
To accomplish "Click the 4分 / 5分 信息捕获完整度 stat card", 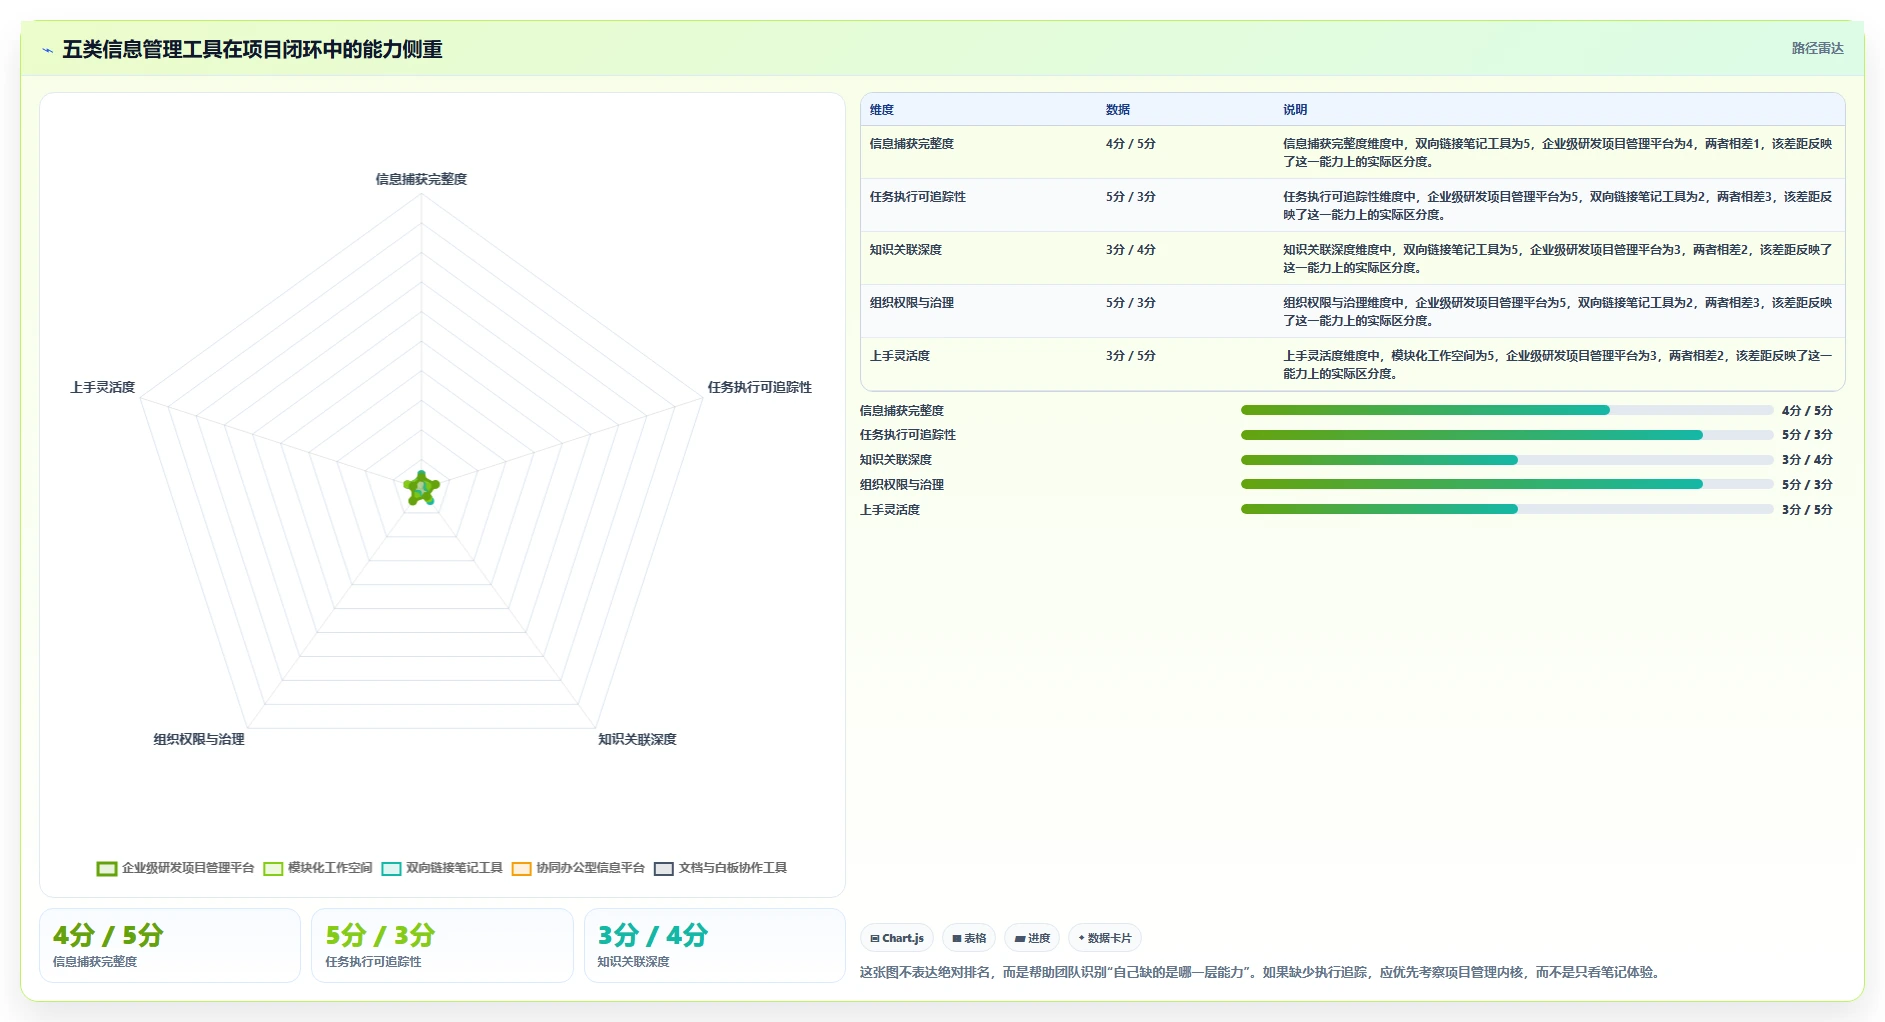I will [170, 945].
